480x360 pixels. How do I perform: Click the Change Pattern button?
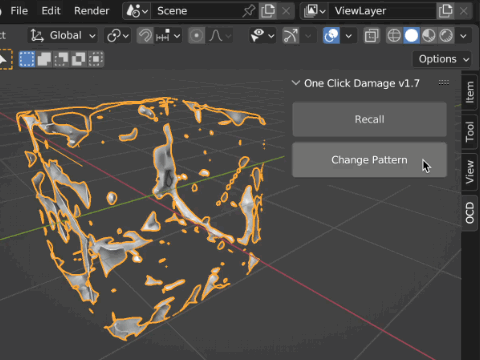tap(369, 160)
